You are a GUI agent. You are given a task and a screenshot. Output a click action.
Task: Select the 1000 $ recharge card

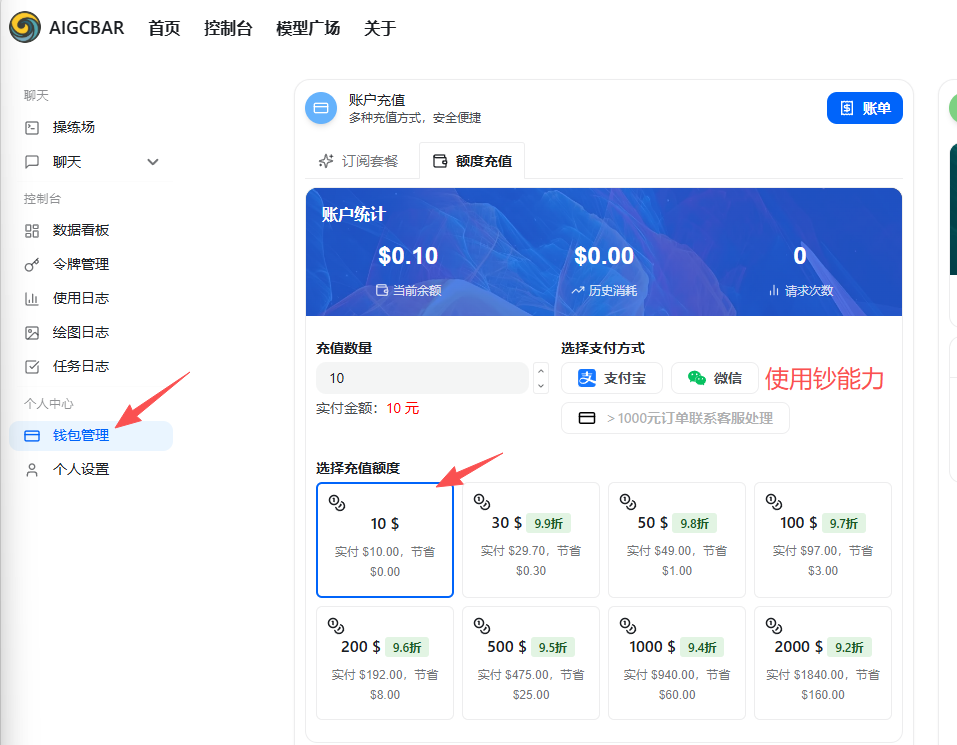[677, 663]
